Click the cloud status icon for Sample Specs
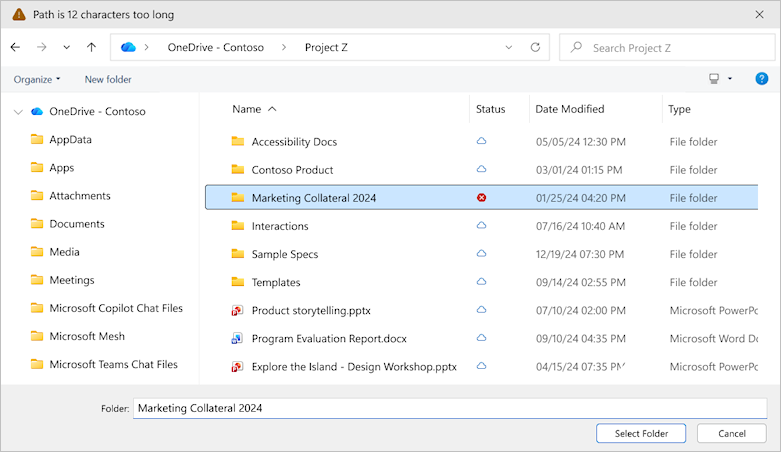 pyautogui.click(x=481, y=253)
